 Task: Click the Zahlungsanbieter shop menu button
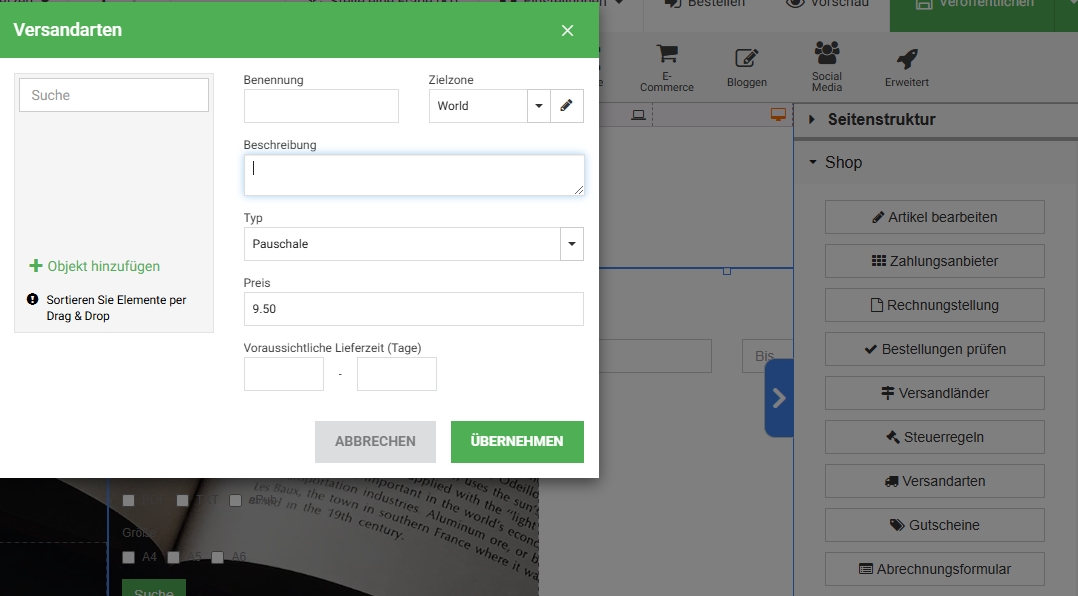click(x=934, y=261)
